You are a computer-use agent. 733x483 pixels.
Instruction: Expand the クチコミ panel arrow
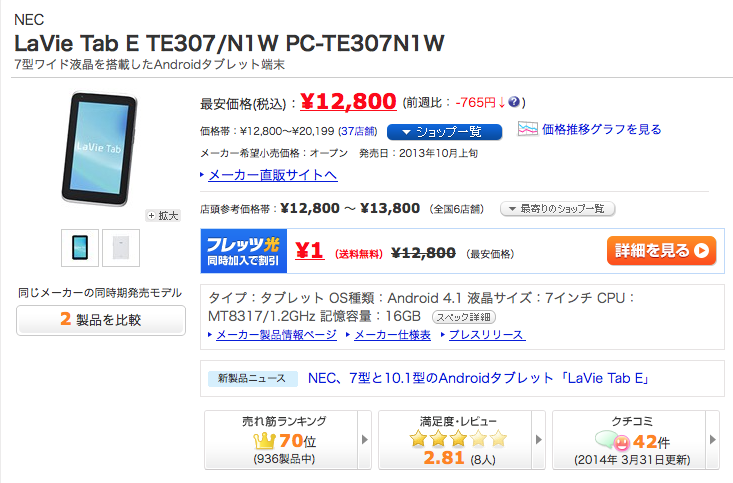pyautogui.click(x=713, y=439)
